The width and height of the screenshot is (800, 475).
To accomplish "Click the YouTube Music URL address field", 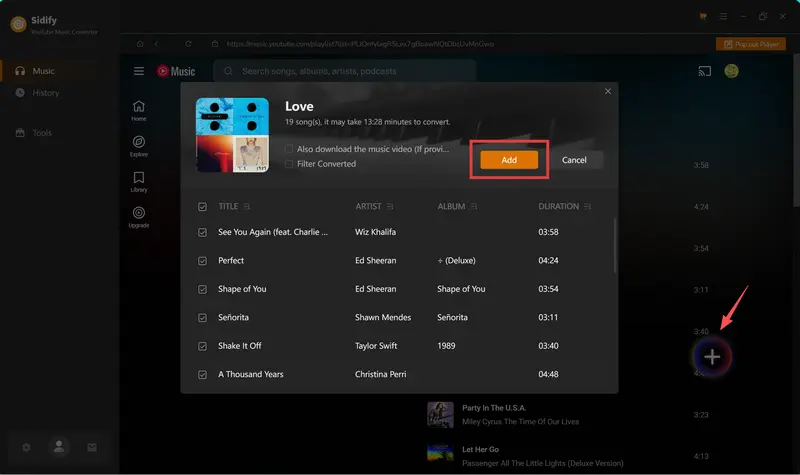I will pos(360,44).
